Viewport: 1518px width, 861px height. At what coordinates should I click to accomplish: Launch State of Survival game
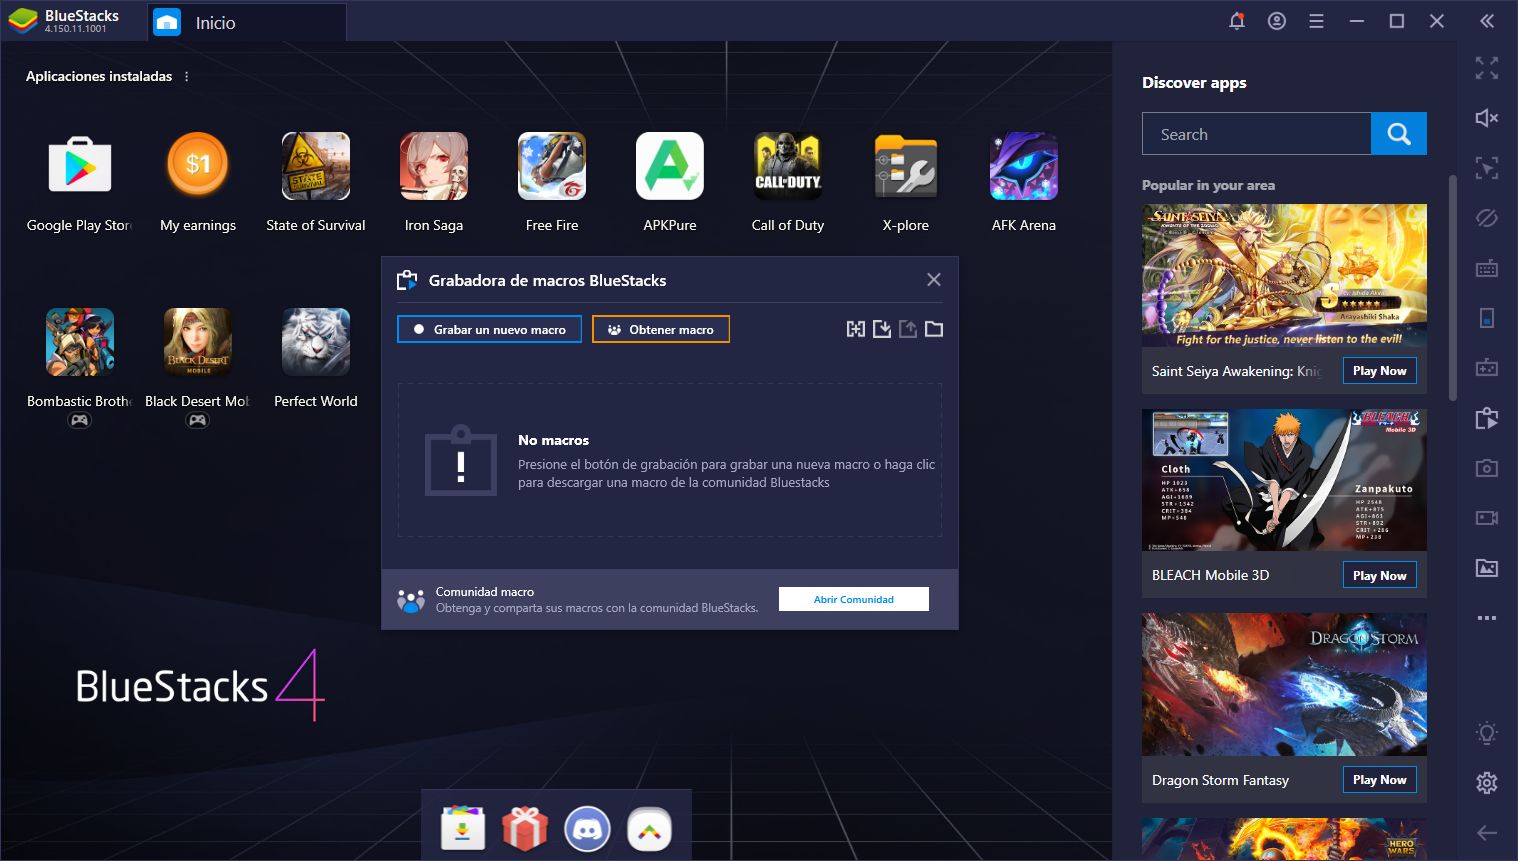[316, 166]
